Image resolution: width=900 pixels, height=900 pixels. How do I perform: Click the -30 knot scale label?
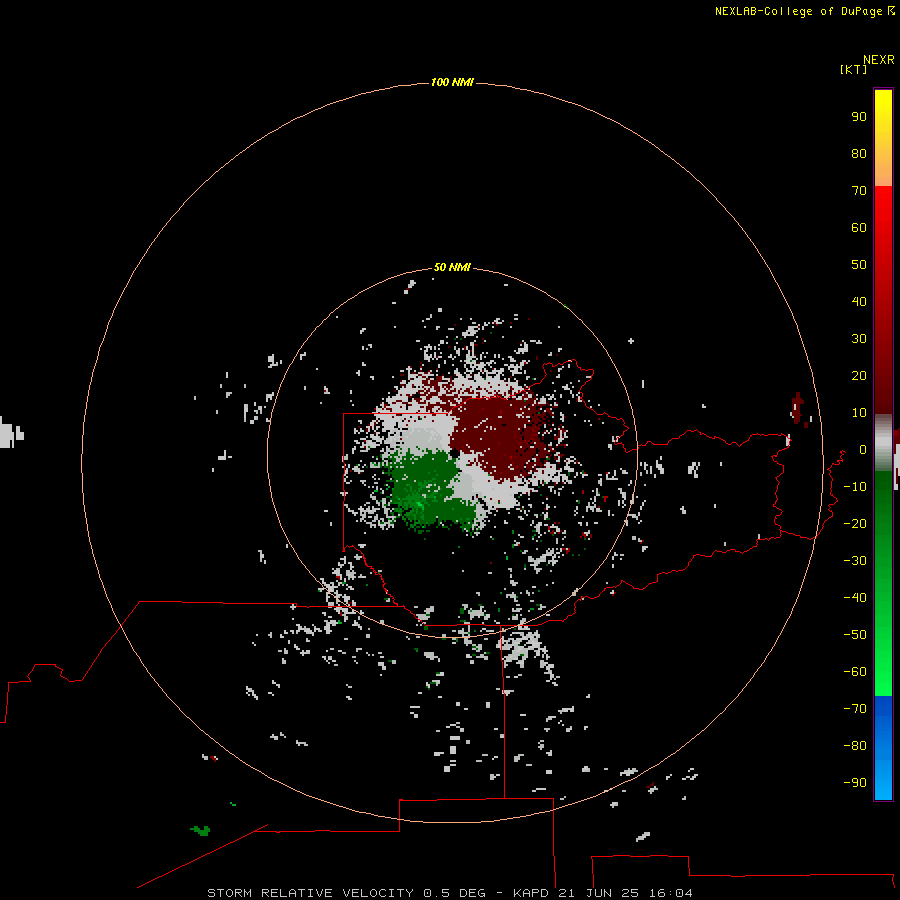tap(855, 561)
